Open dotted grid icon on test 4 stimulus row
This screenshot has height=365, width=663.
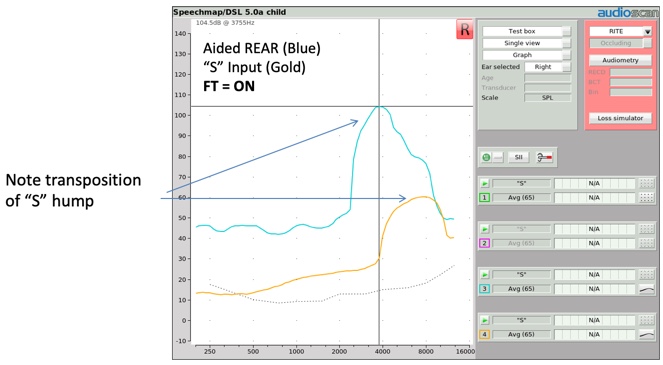(x=647, y=321)
